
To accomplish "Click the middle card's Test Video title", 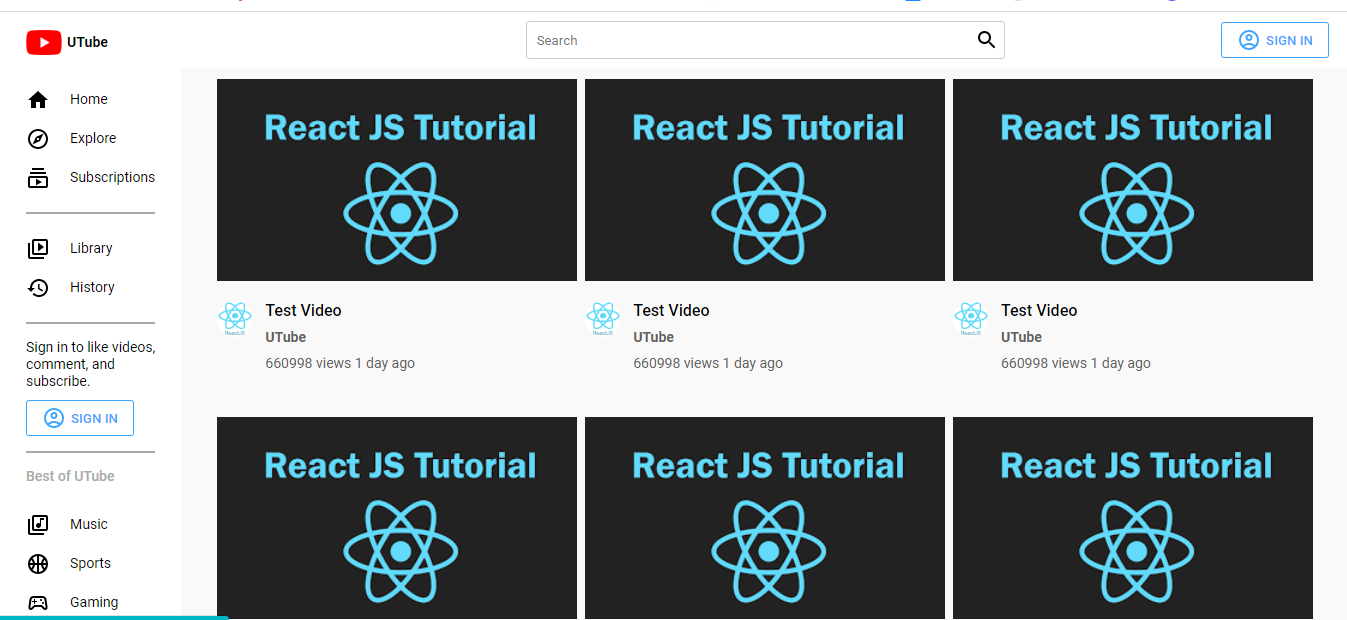I will click(x=671, y=311).
